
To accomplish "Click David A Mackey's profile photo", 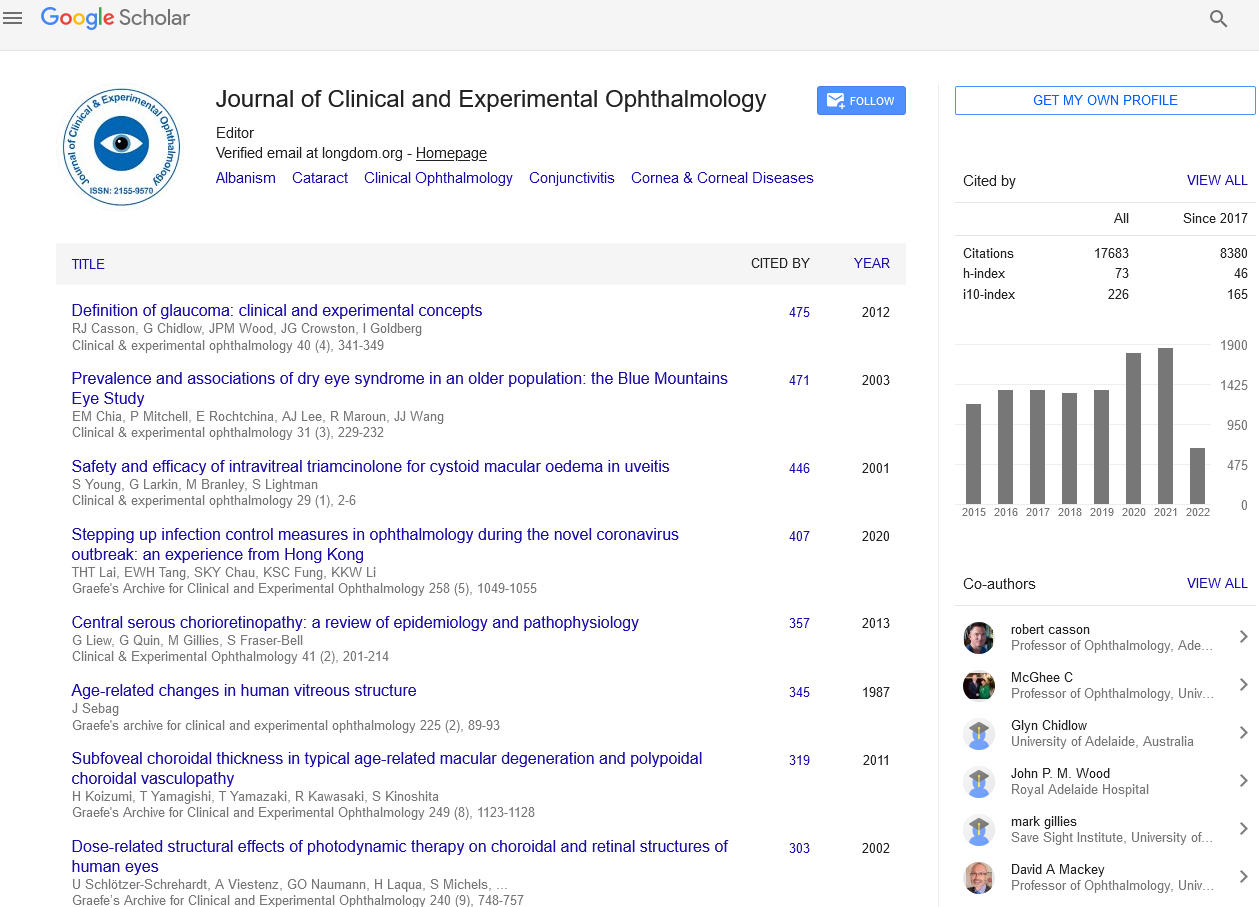I will click(978, 877).
